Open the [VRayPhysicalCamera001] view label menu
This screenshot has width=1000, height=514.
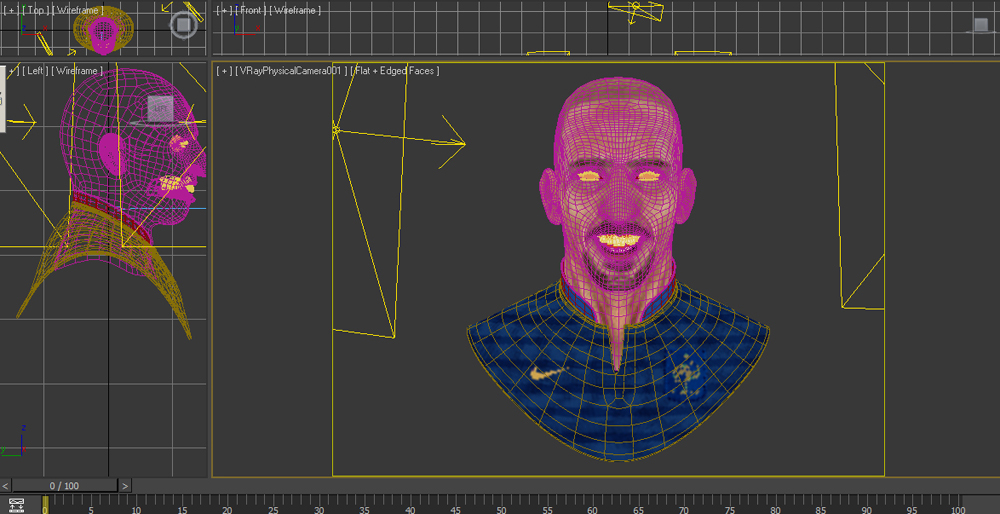[x=291, y=71]
